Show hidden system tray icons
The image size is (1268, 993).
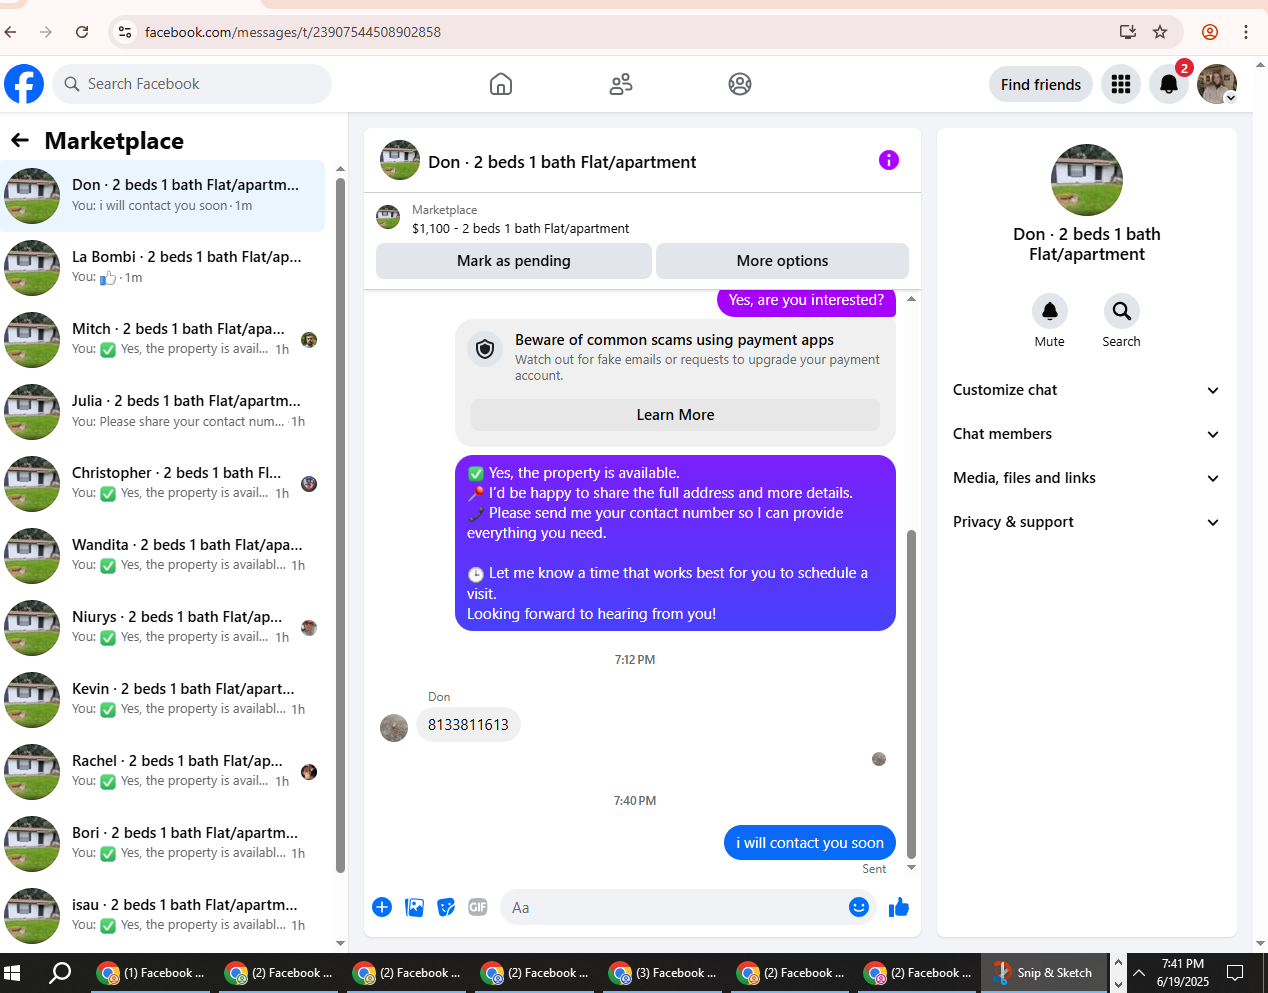click(1138, 972)
